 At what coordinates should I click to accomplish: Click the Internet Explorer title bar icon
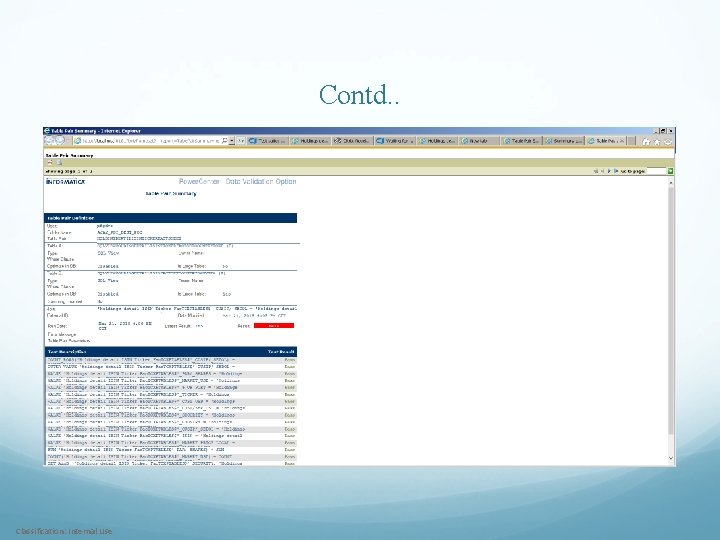(x=47, y=131)
